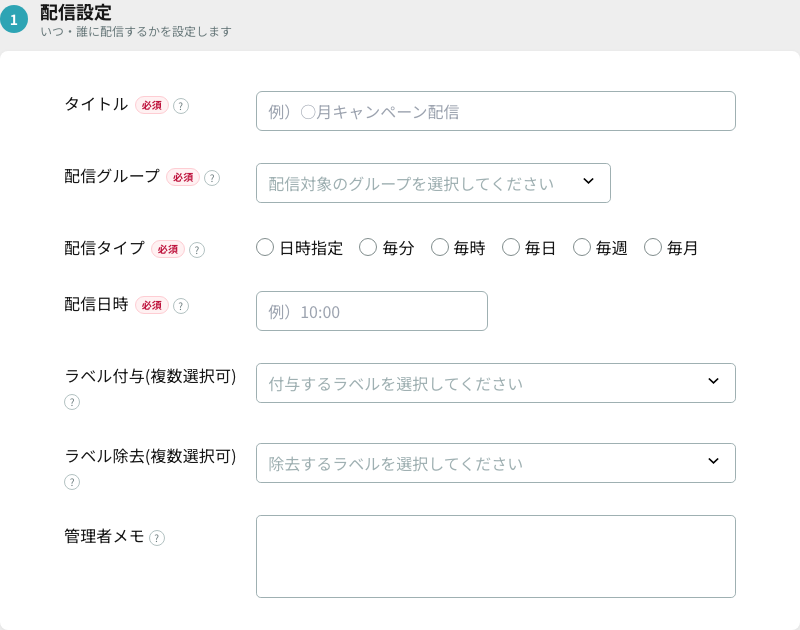The image size is (800, 630).
Task: Open the help icon next to タイトル
Action: [181, 106]
